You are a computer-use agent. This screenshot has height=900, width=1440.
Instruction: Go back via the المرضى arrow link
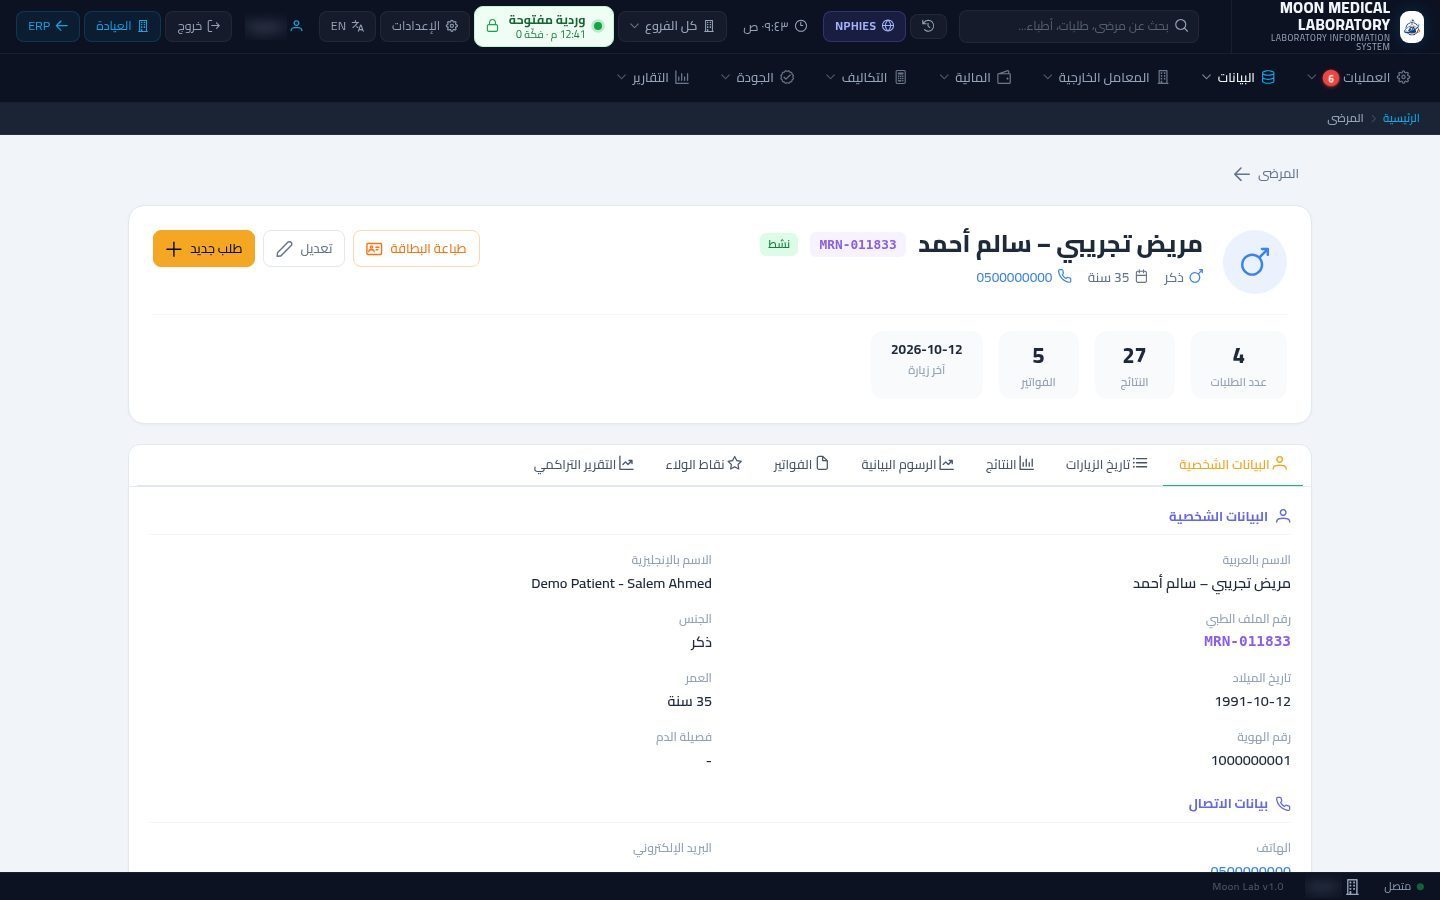[x=1266, y=174]
